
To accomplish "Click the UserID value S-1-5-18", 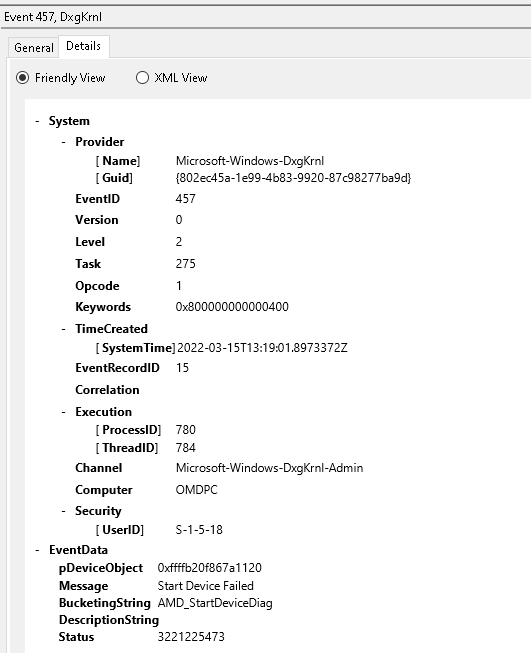I will pos(199,530).
